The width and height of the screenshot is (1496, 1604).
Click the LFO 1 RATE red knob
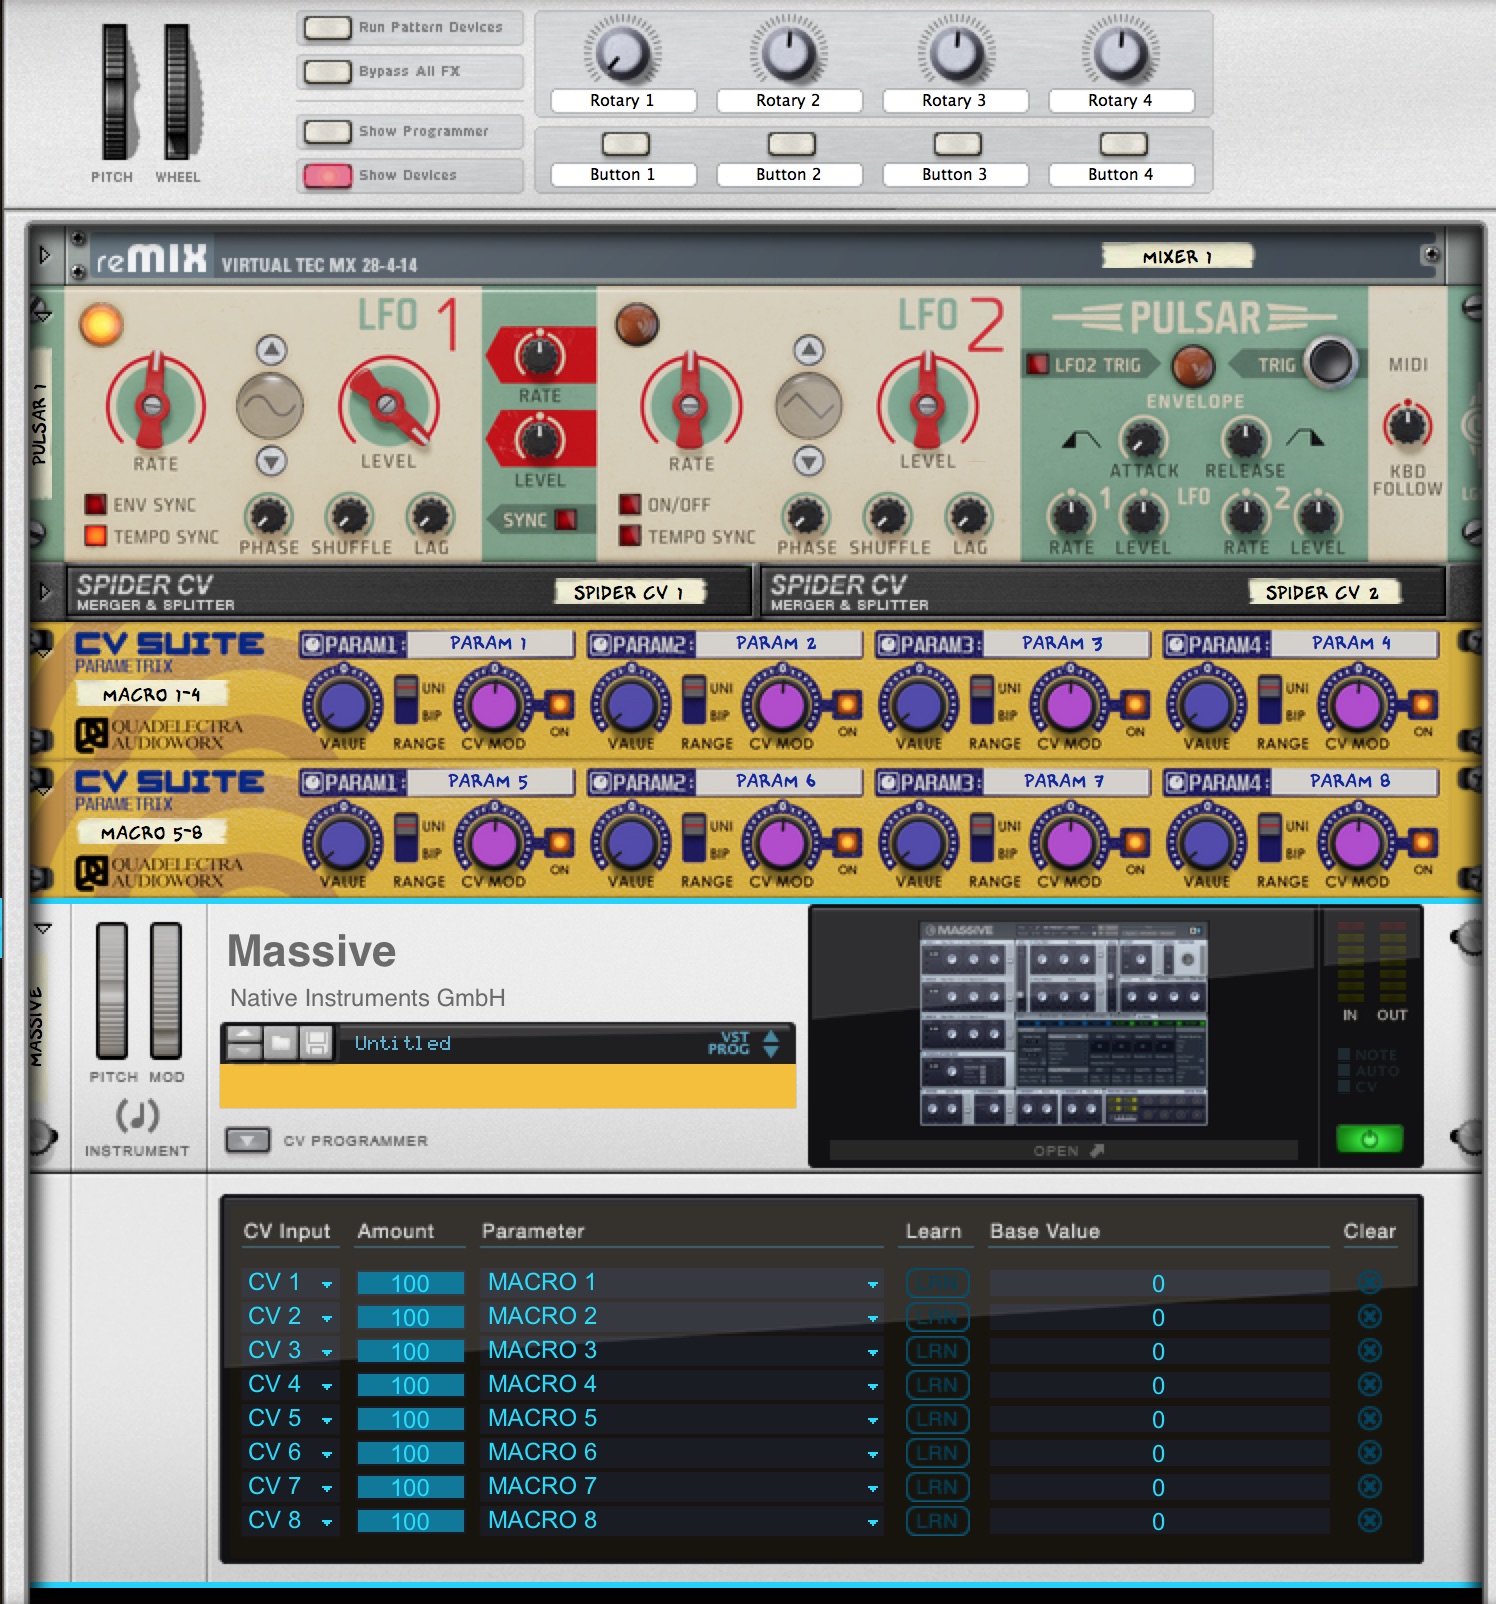coord(153,403)
